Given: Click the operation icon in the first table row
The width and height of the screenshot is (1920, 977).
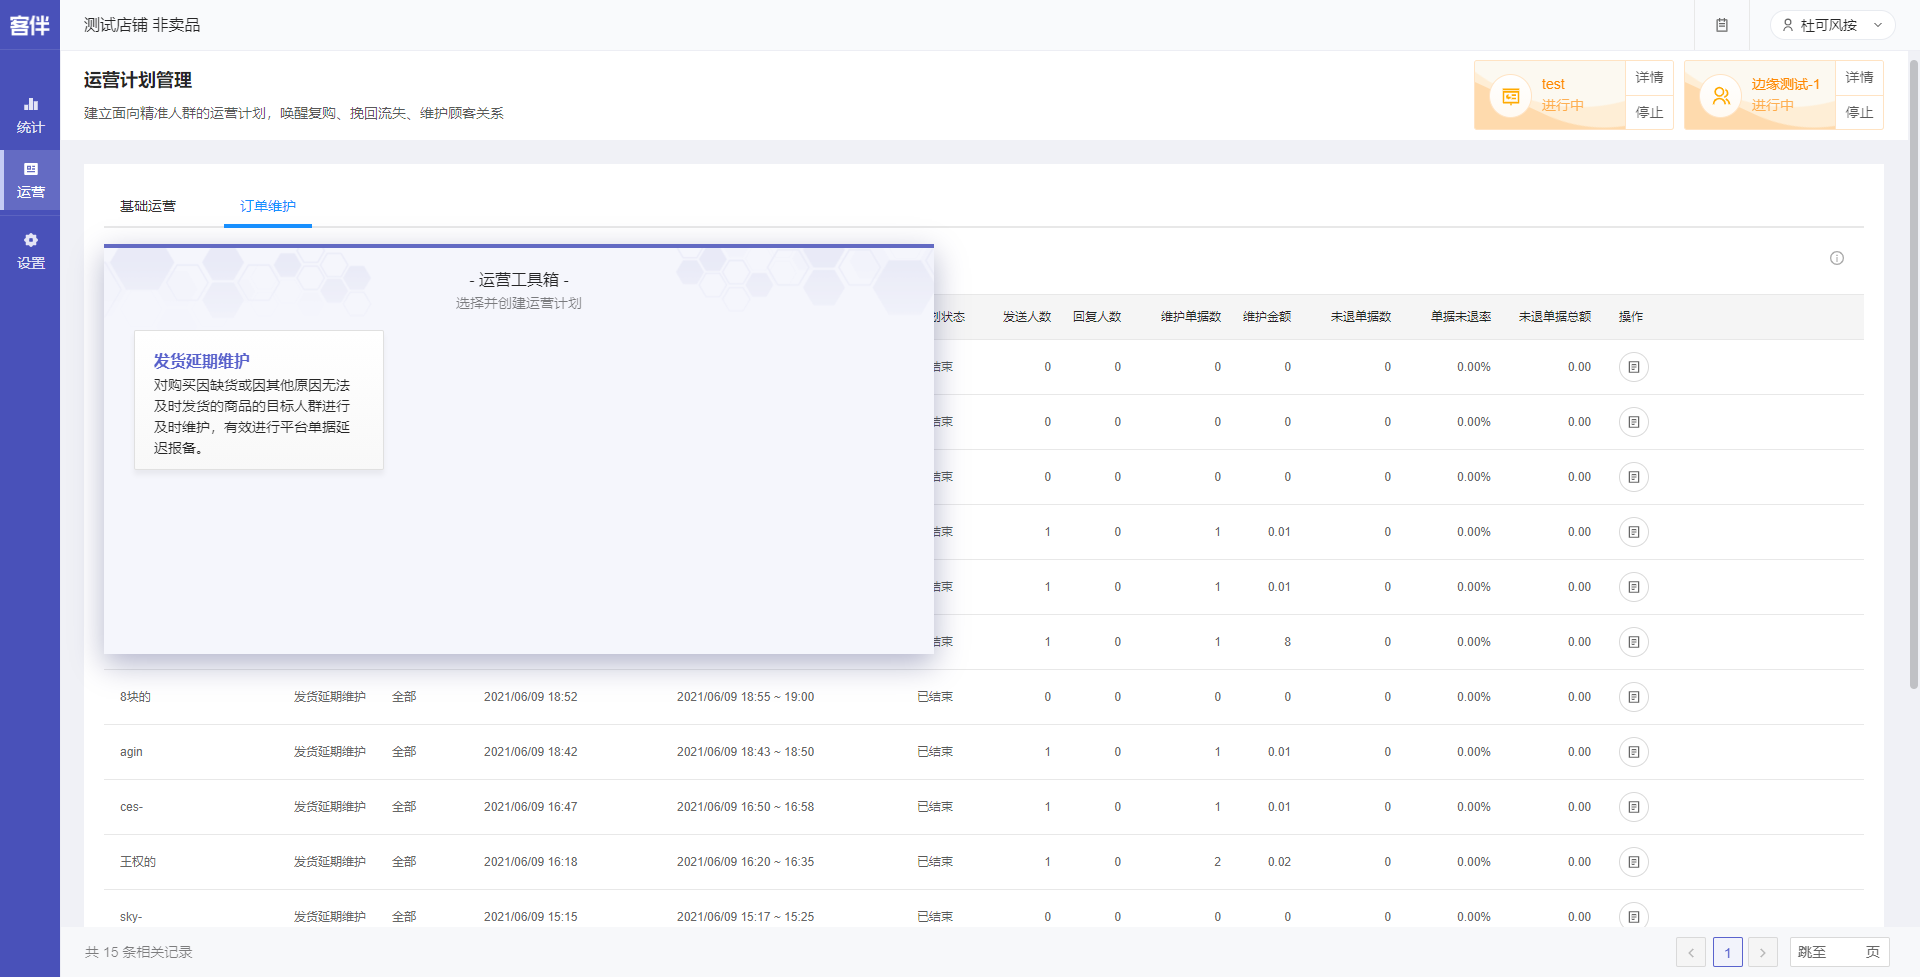Looking at the screenshot, I should (1634, 367).
